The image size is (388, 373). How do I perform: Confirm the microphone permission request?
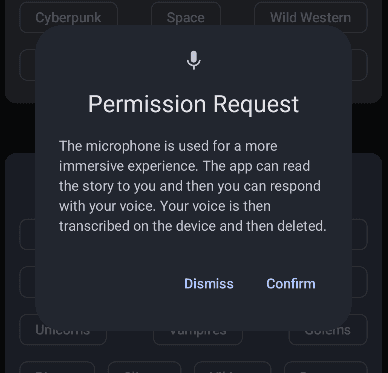click(291, 284)
